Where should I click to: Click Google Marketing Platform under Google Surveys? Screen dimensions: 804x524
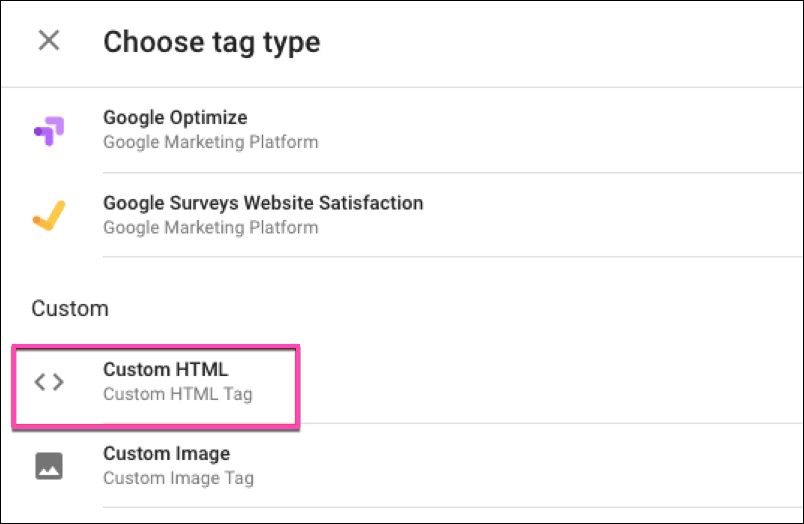(x=211, y=228)
